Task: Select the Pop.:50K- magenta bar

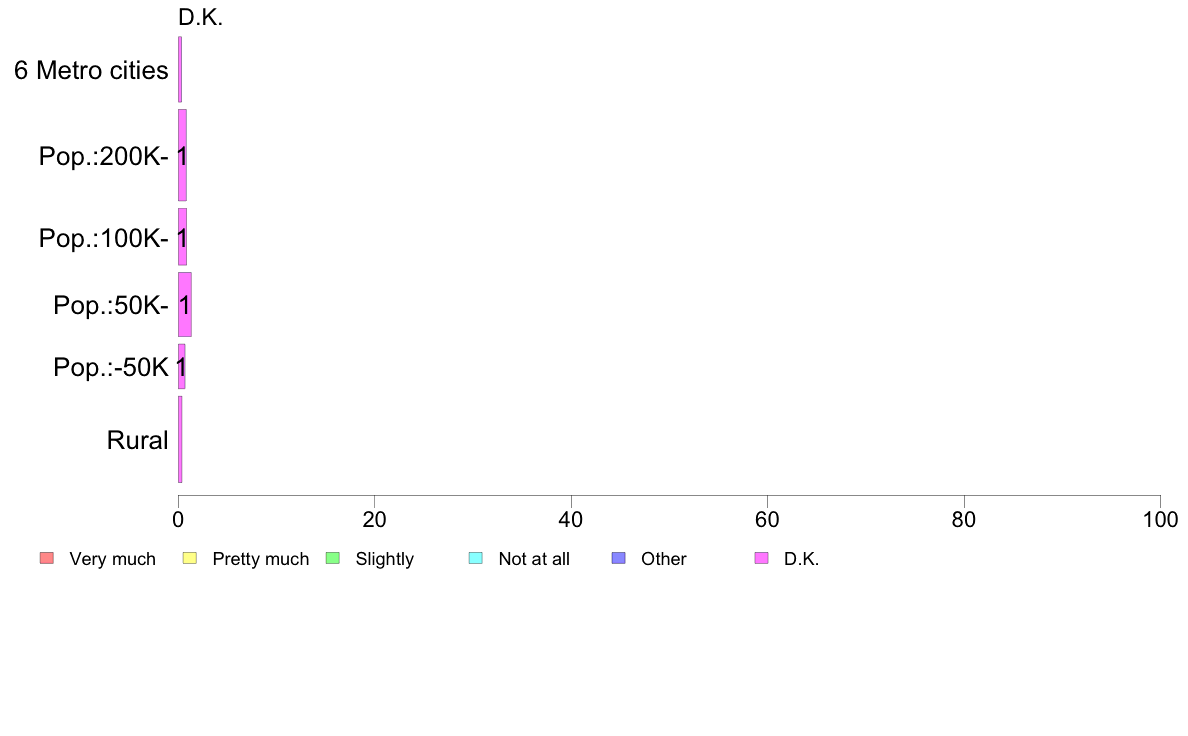Action: (185, 305)
